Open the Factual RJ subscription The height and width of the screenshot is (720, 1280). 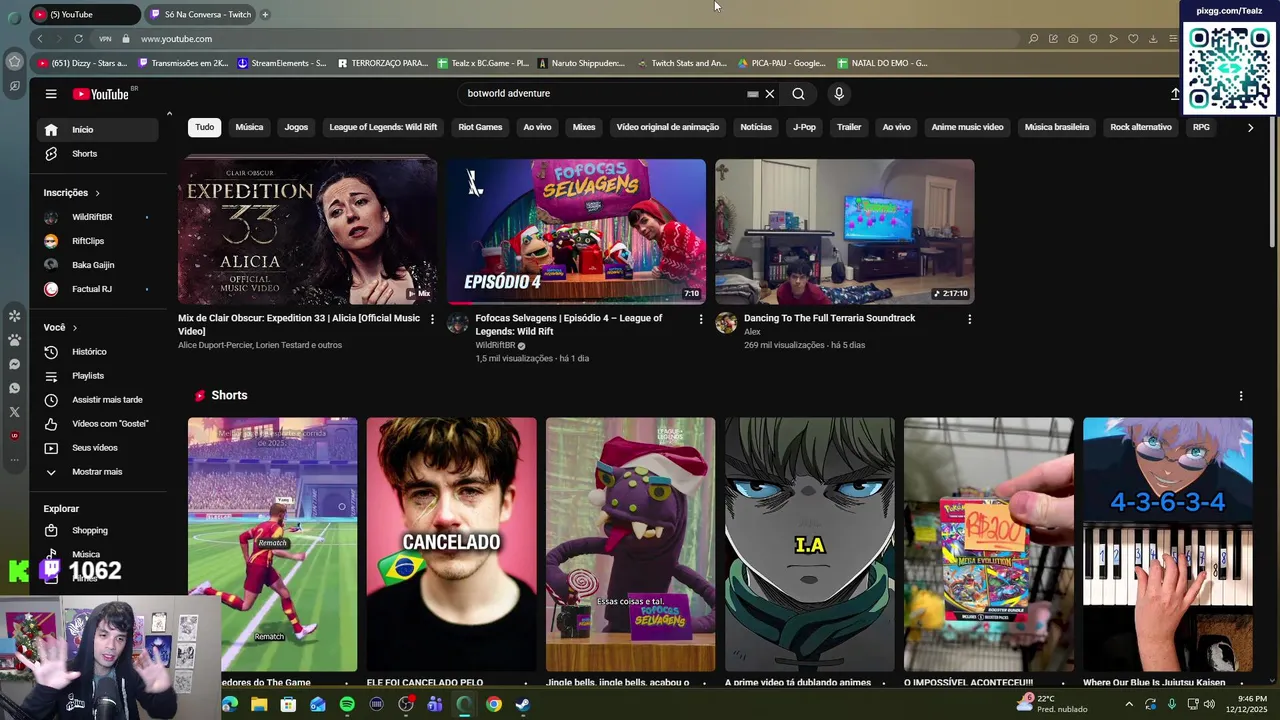click(97, 289)
